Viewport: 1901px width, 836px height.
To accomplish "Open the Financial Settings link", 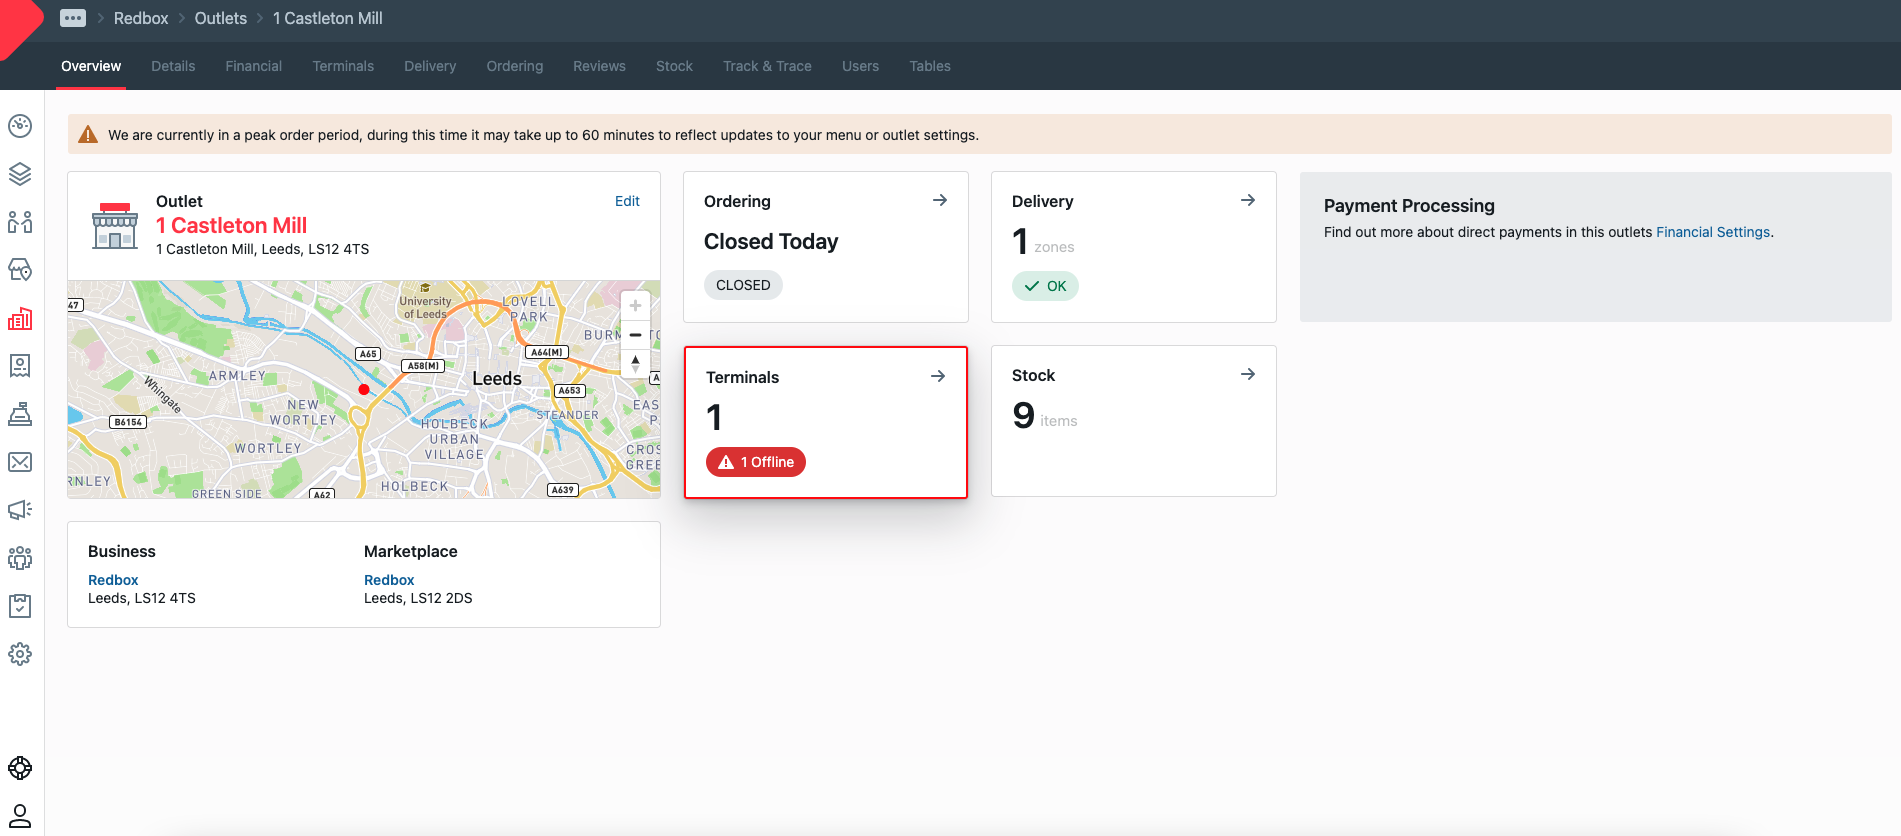I will point(1712,232).
